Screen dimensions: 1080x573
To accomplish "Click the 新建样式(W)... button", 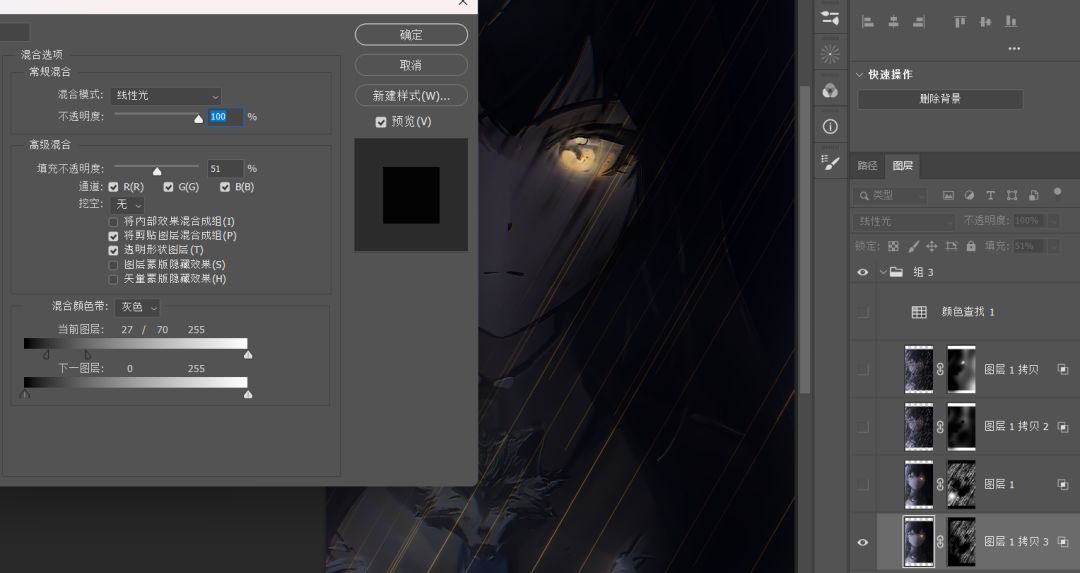I will tap(411, 96).
